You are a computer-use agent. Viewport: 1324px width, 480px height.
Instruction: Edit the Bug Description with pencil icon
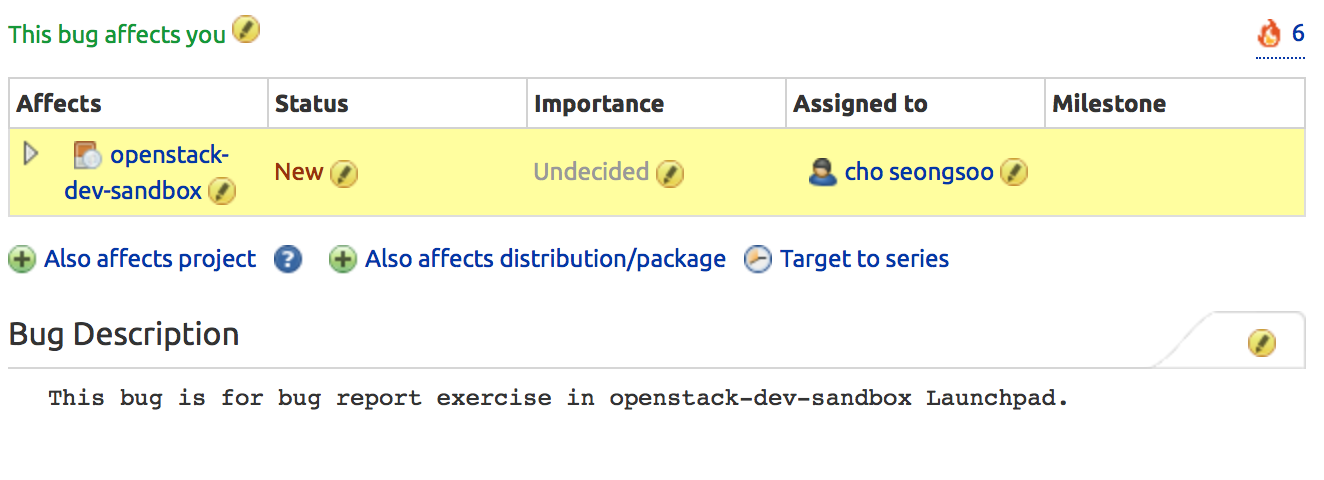(x=1261, y=344)
